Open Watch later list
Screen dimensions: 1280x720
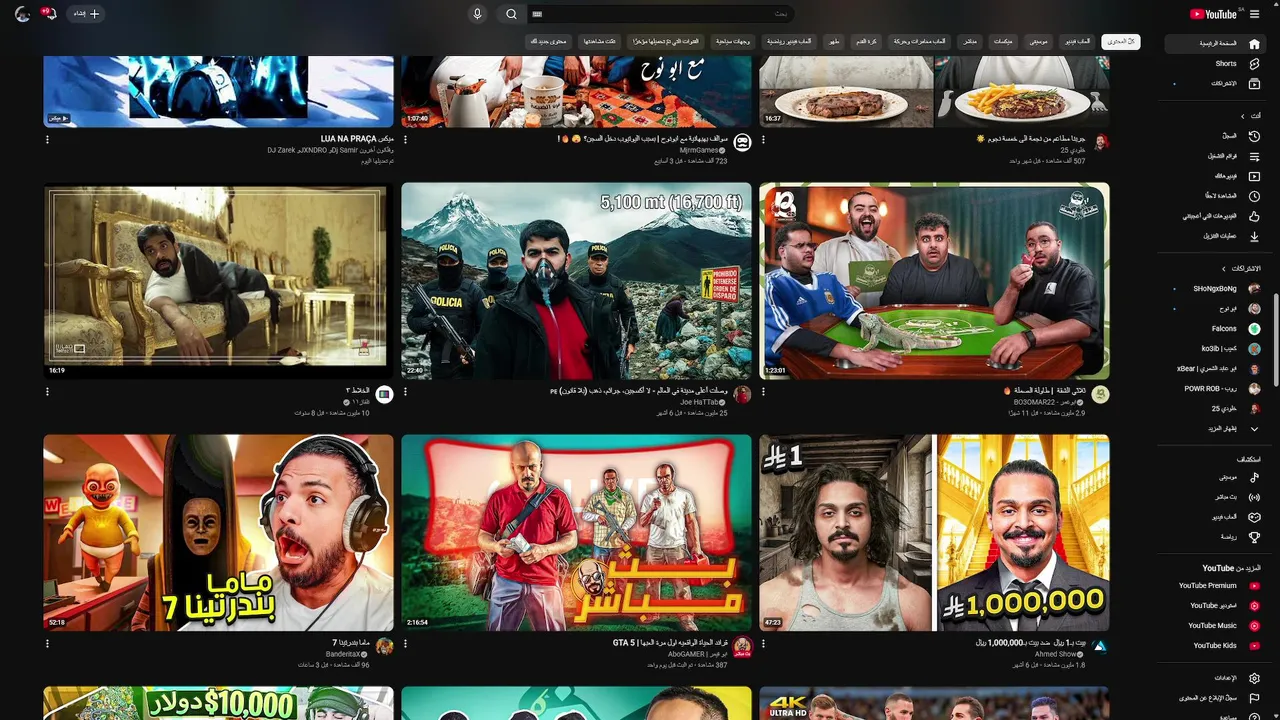click(1214, 197)
